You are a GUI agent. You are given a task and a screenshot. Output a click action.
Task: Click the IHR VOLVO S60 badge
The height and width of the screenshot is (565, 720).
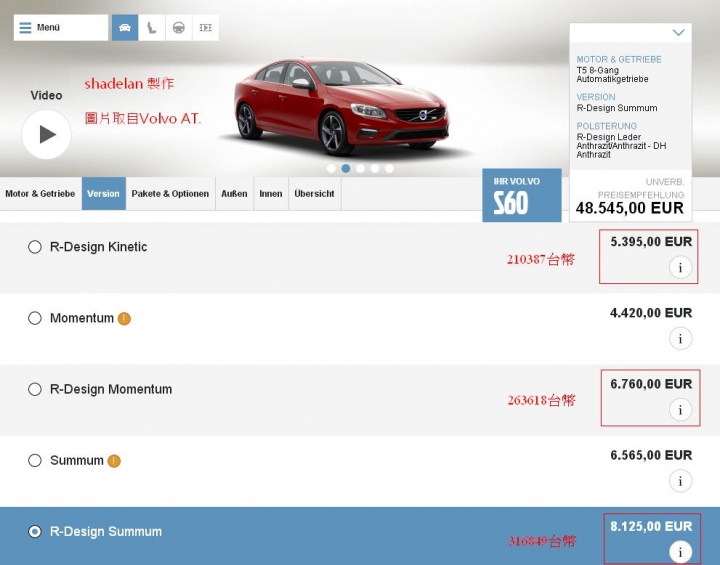click(522, 195)
